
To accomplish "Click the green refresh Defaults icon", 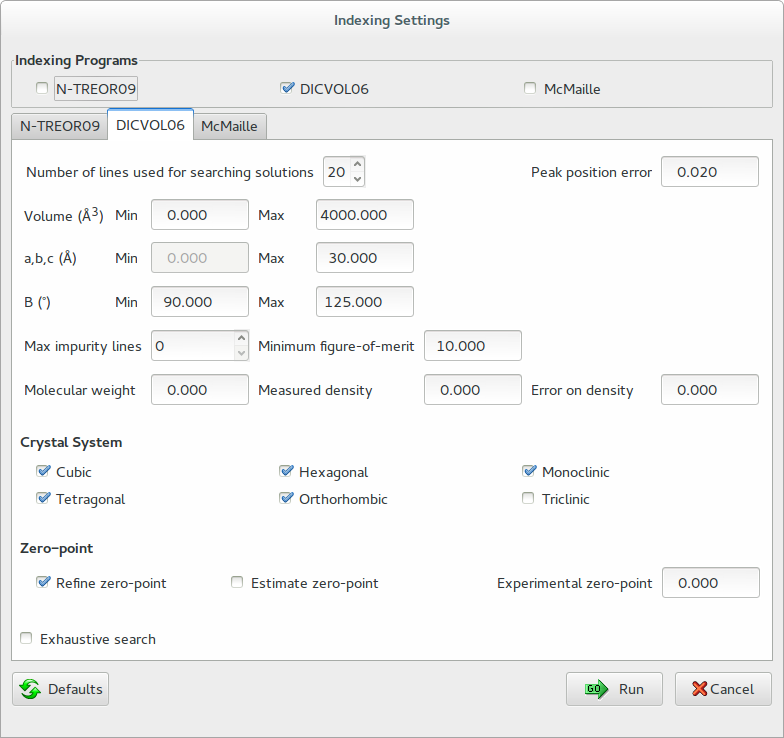I will 30,689.
